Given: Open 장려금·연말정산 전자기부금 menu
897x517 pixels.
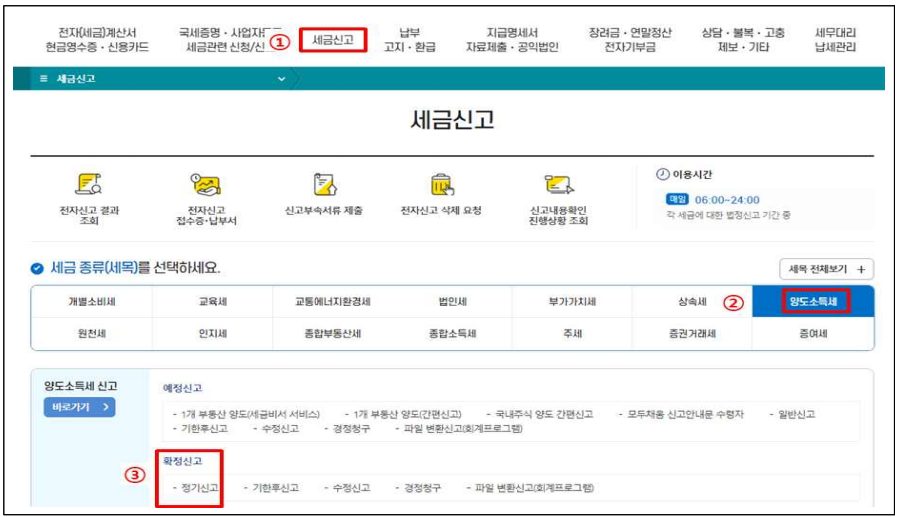Looking at the screenshot, I should 630,40.
